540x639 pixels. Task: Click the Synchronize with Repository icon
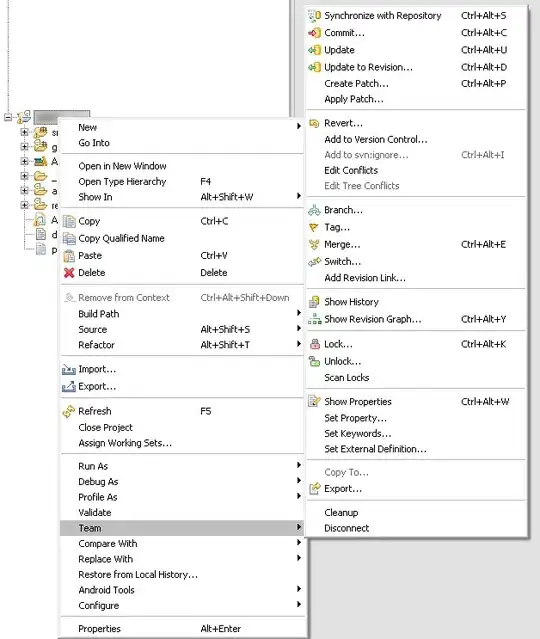coord(315,15)
